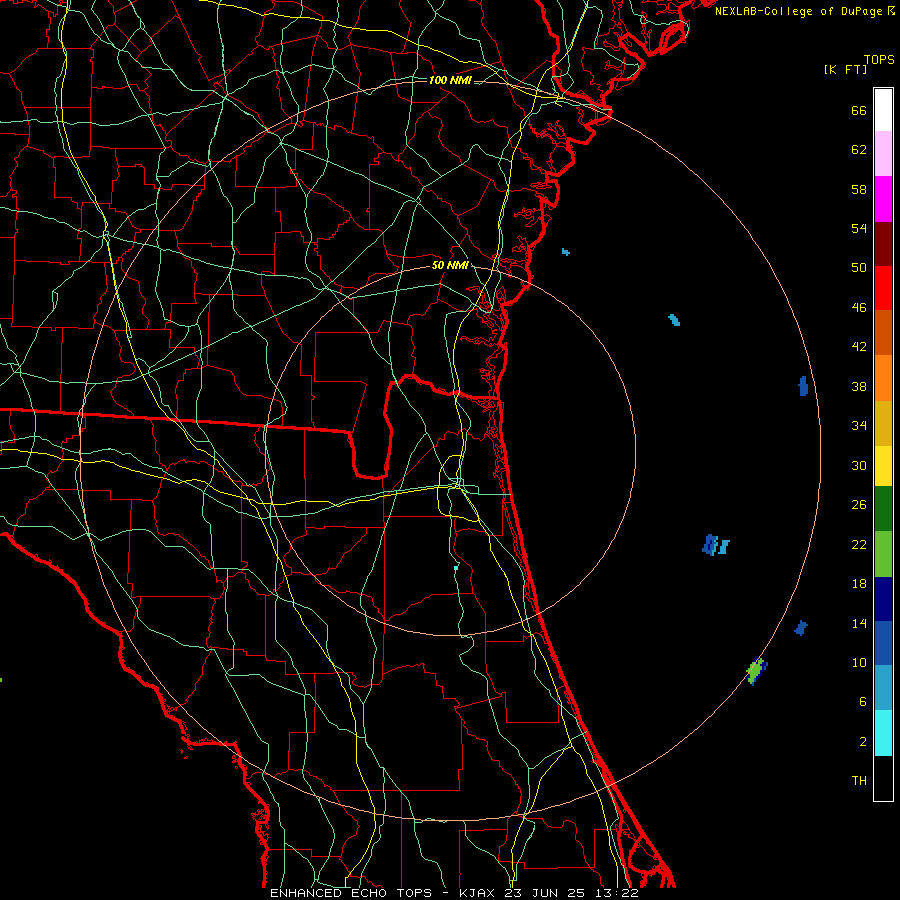Screen dimensions: 900x900
Task: Click the '10' legend value
Action: [x=859, y=662]
